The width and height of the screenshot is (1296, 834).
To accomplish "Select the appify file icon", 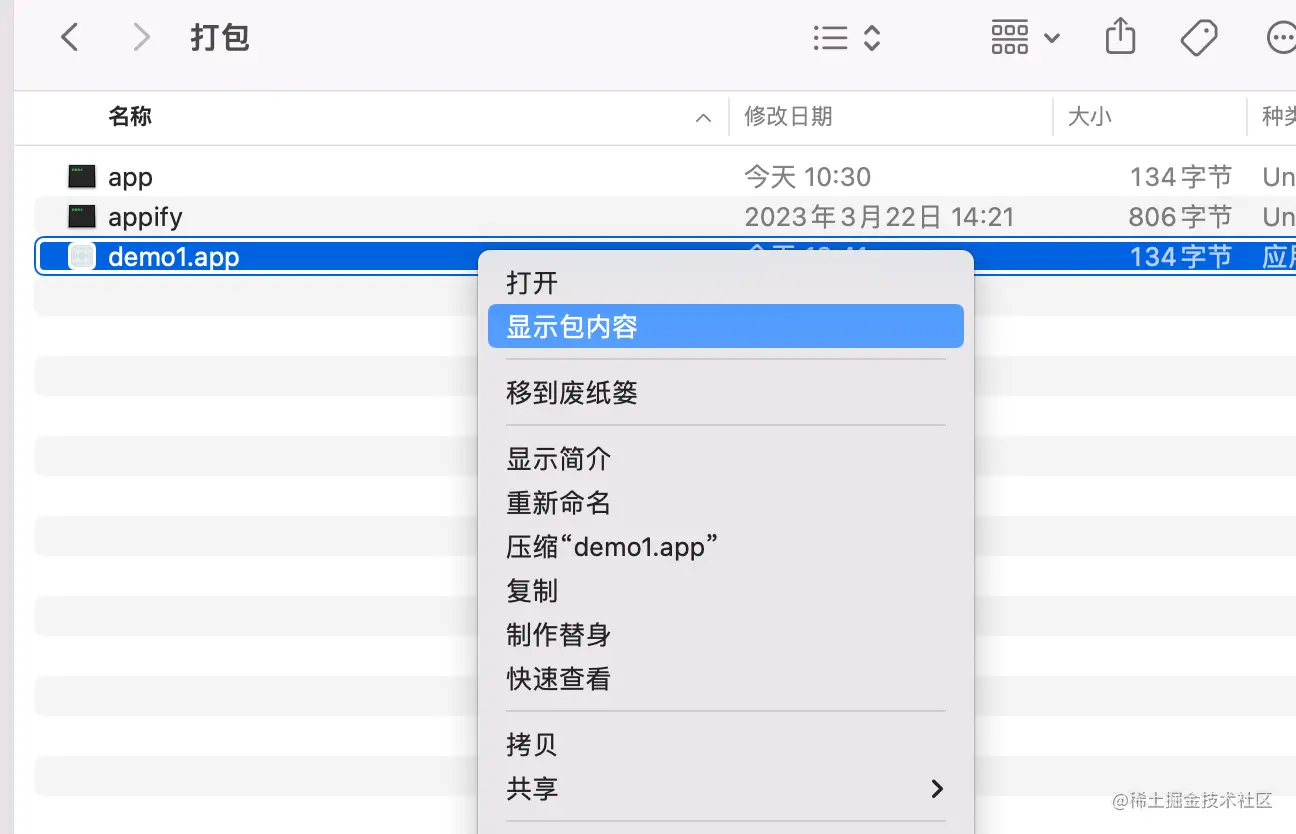I will click(82, 216).
